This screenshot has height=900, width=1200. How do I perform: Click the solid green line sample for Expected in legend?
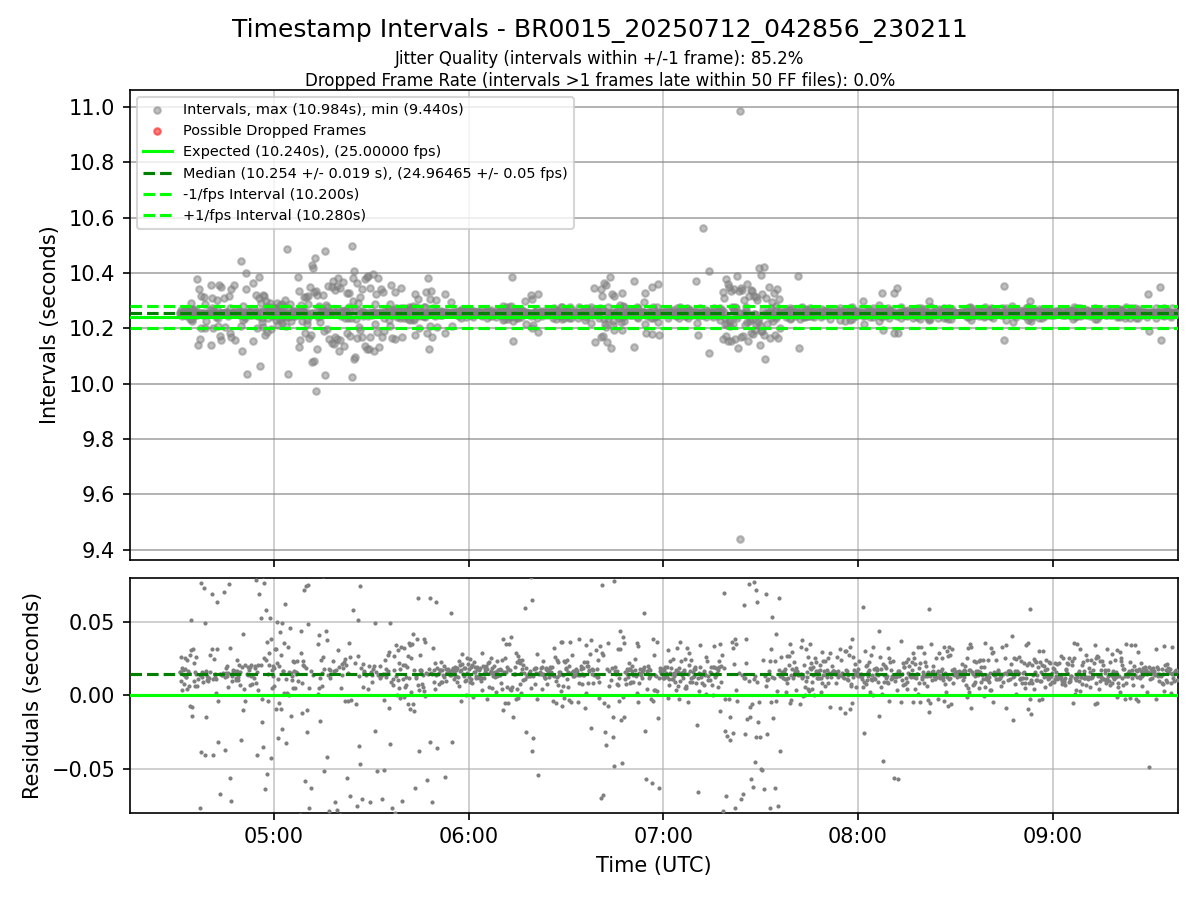(159, 152)
